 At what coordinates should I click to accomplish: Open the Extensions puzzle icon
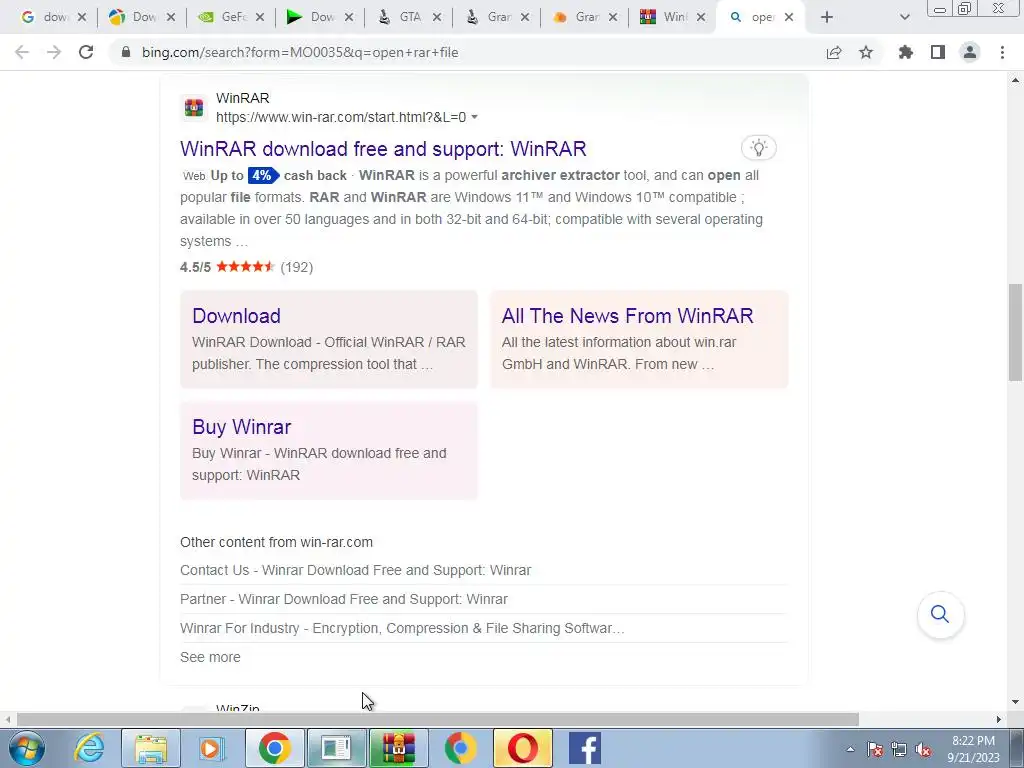tap(905, 52)
